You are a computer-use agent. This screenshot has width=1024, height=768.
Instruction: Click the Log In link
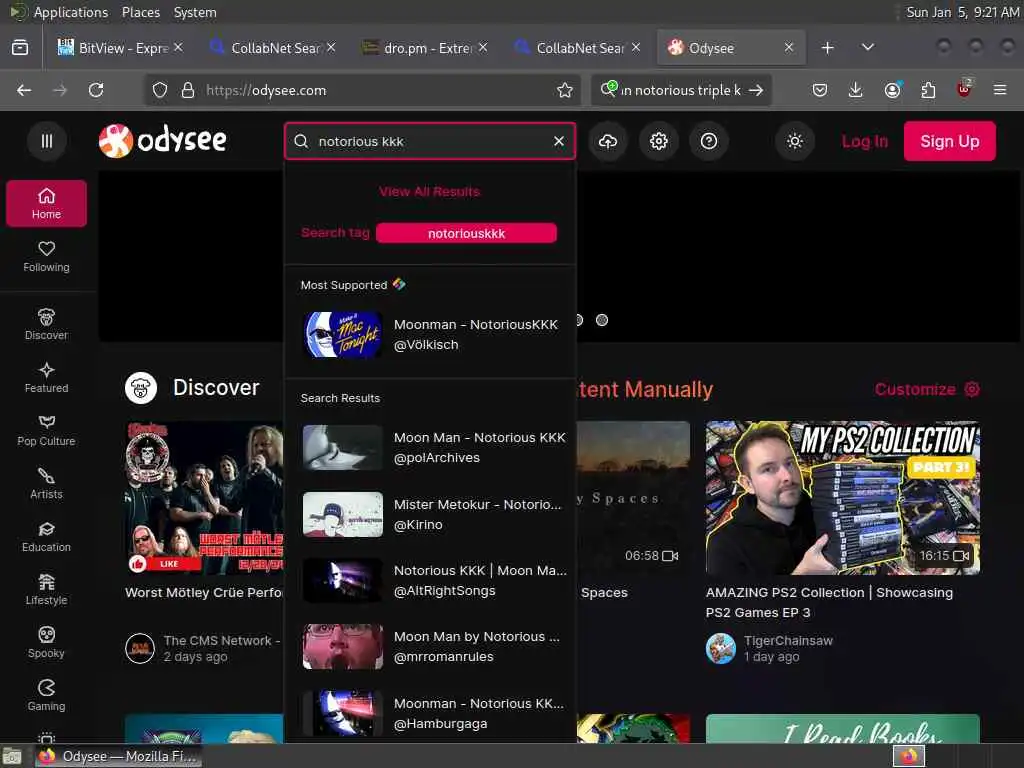pyautogui.click(x=865, y=141)
